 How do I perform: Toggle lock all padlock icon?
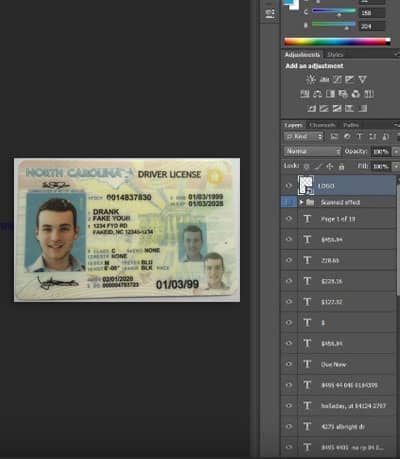tap(341, 166)
